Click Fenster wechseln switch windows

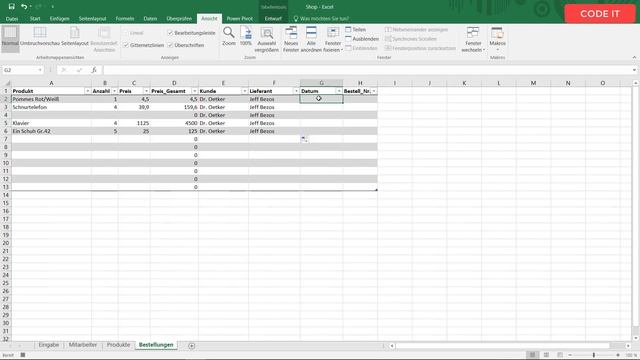473,39
